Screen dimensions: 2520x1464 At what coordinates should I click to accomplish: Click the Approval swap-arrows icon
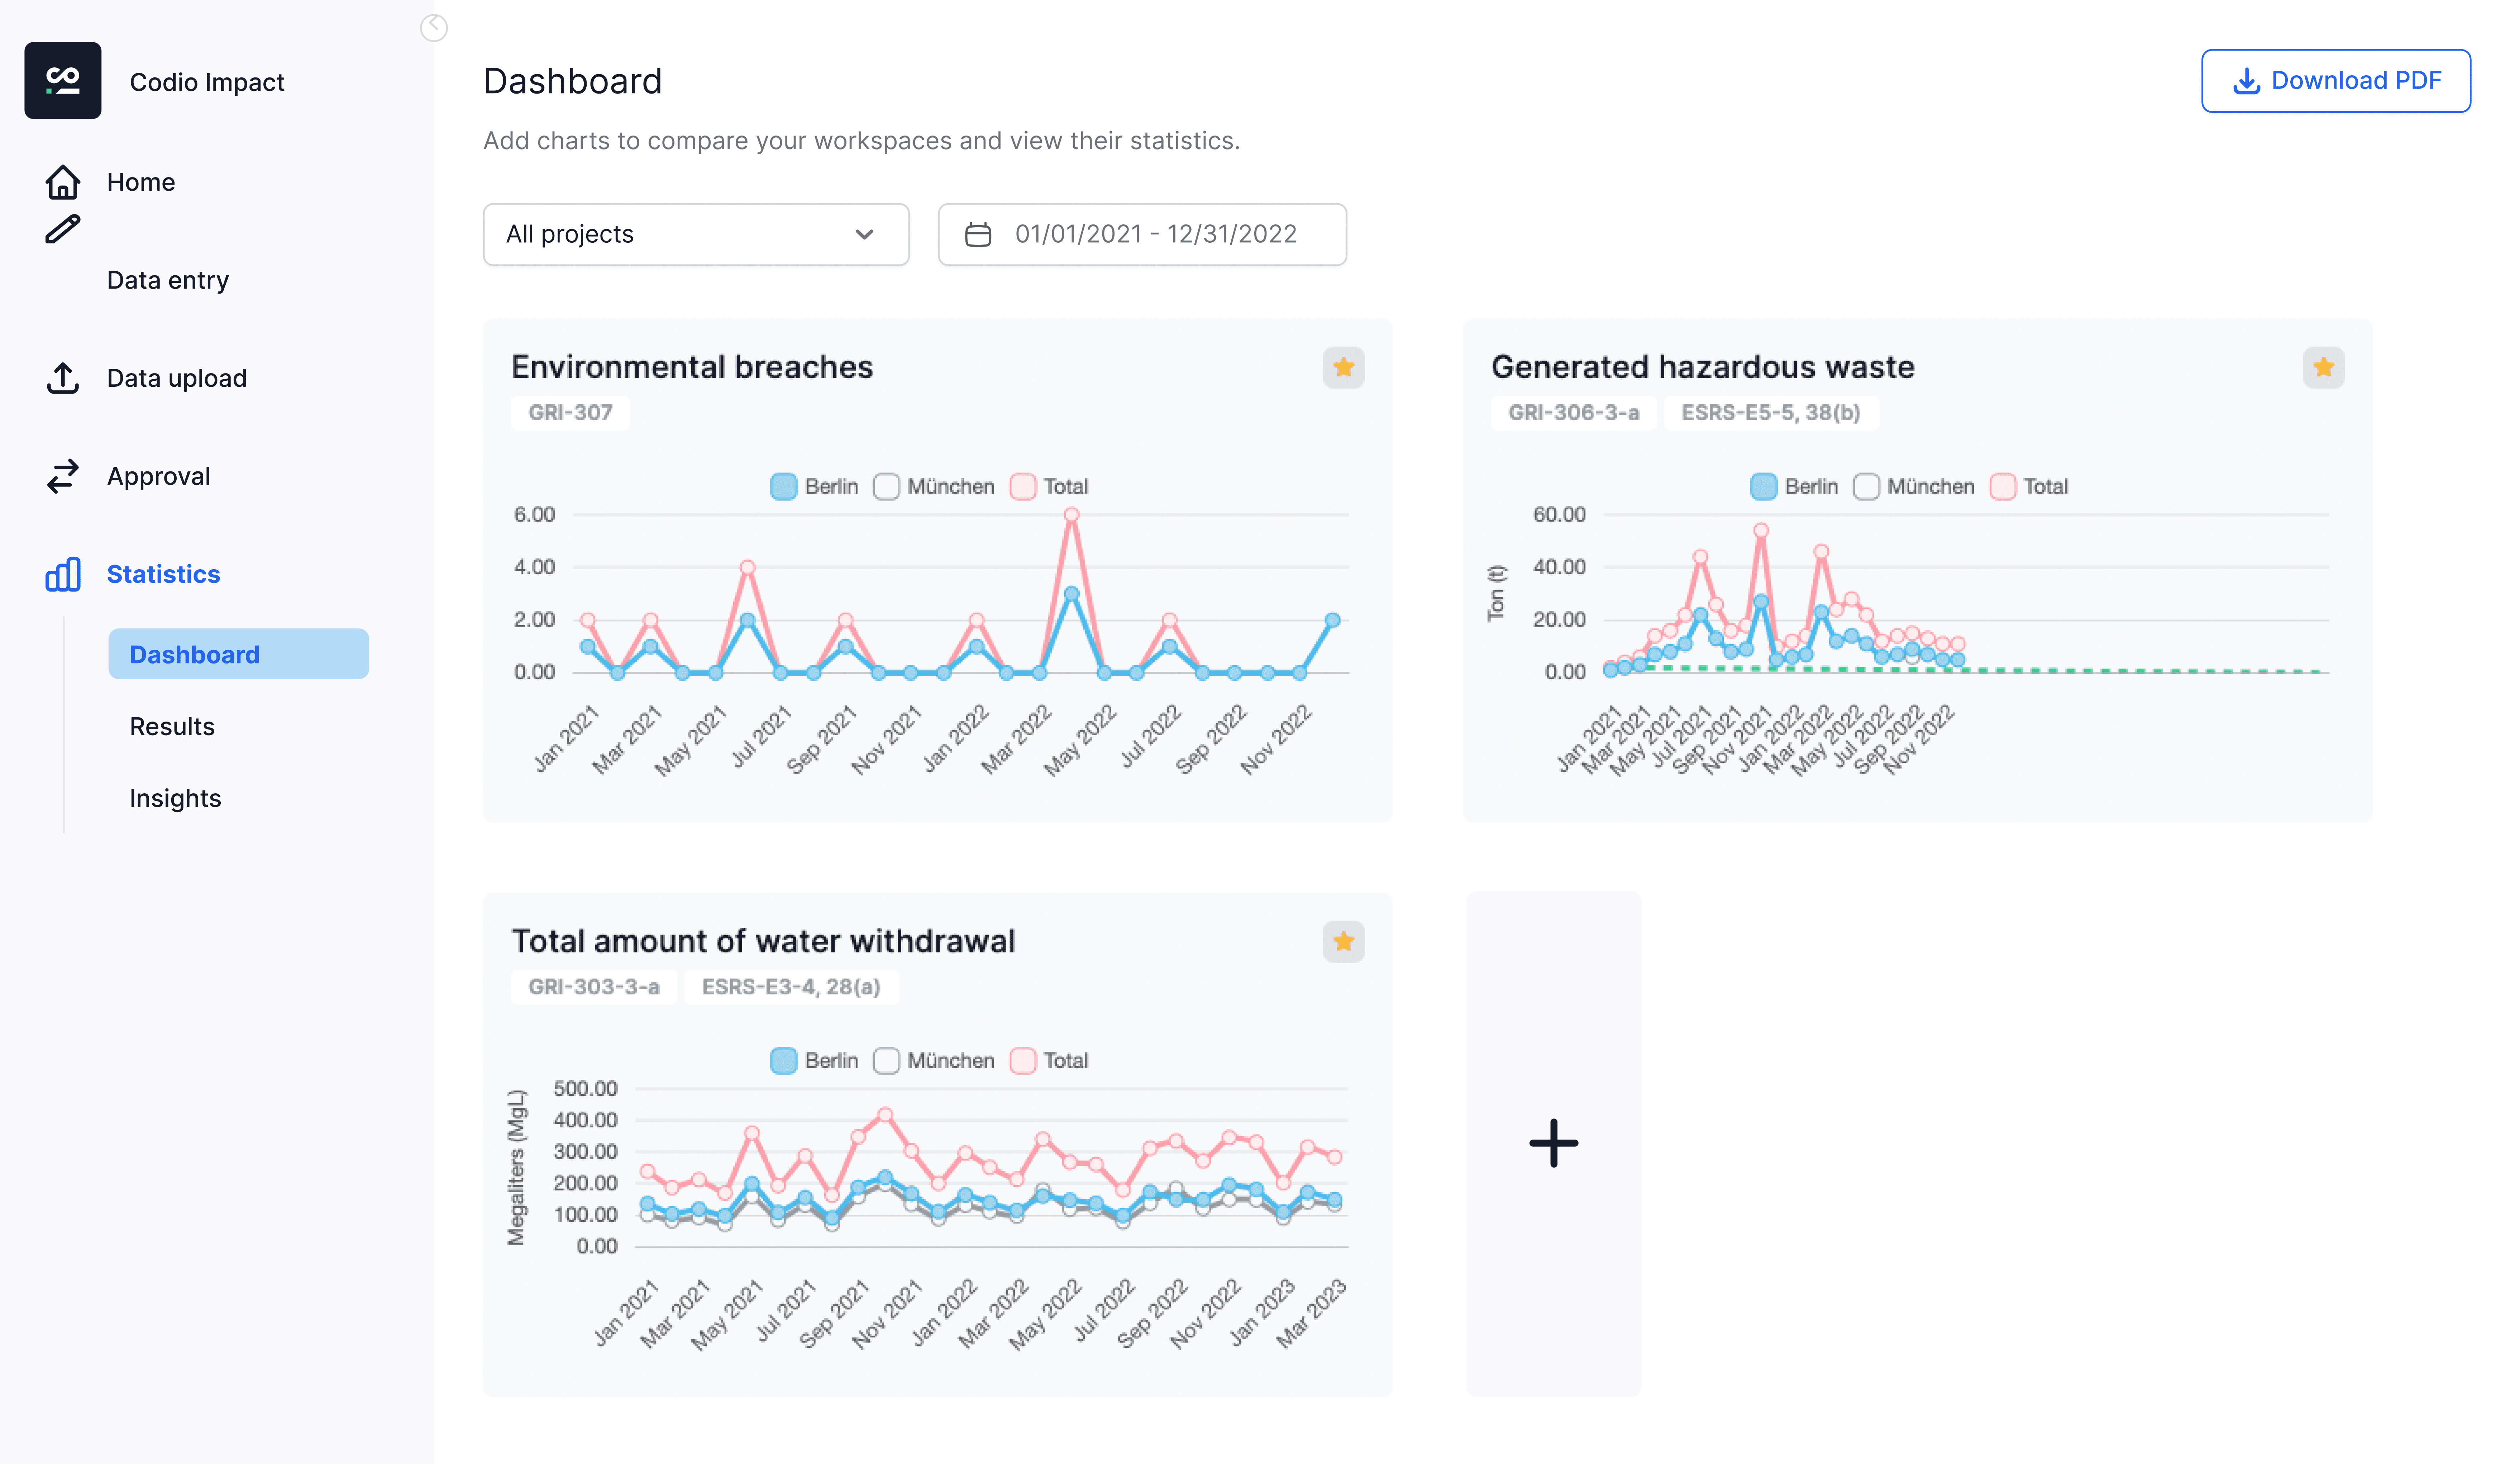[62, 476]
